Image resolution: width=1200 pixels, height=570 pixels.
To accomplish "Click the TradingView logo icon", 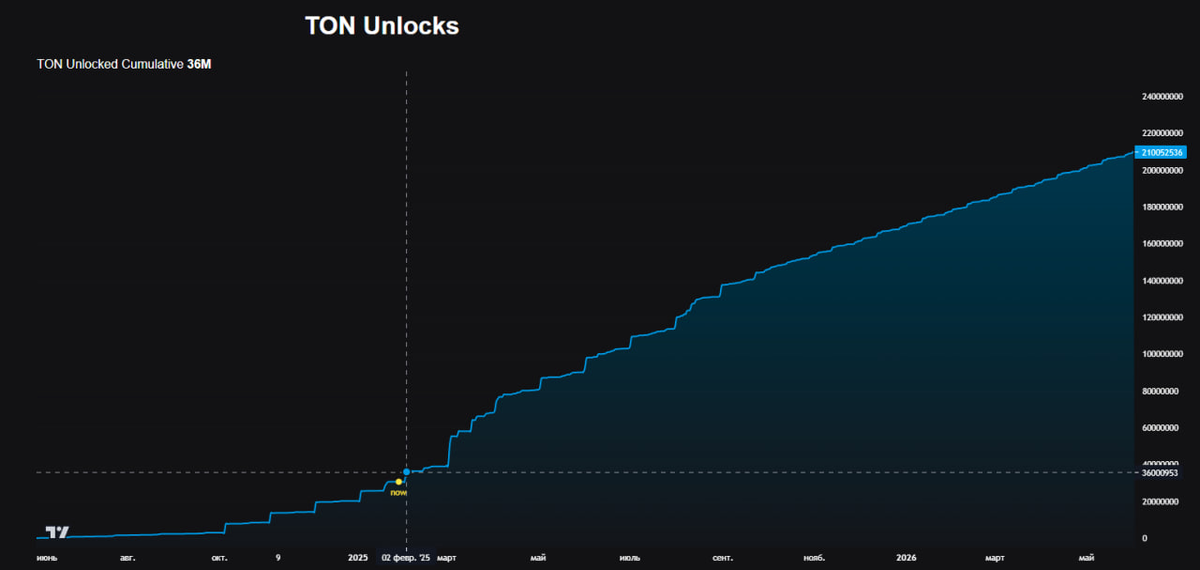I will pos(58,532).
